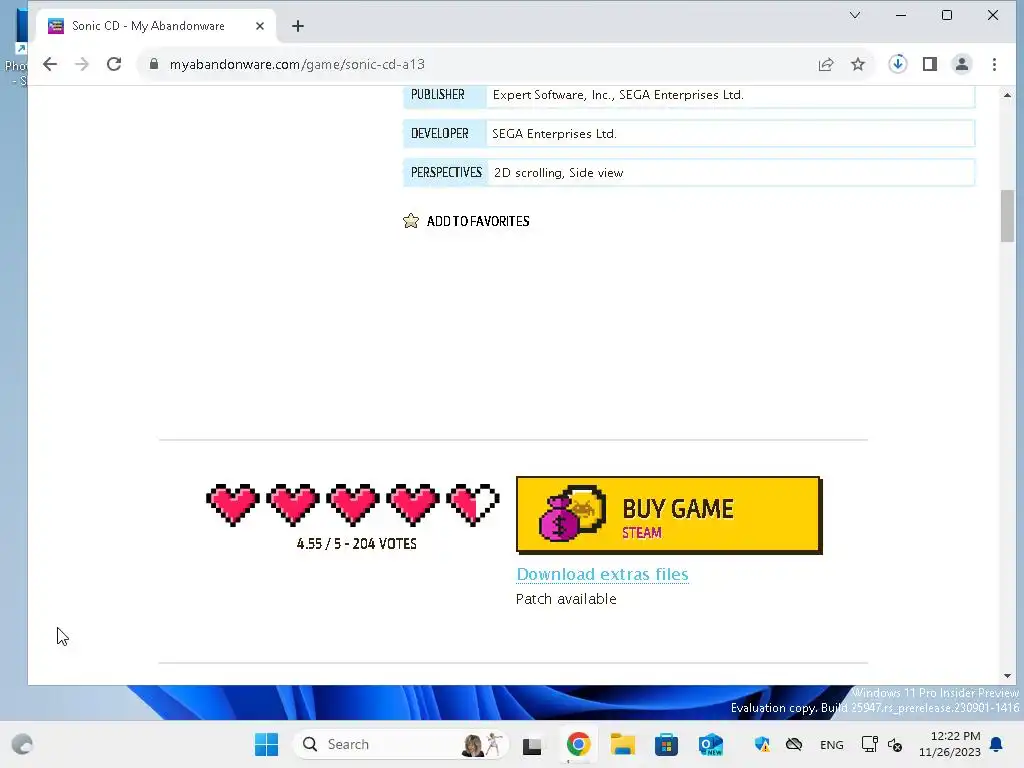Open the Download extras files link
The image size is (1024, 768).
point(602,574)
